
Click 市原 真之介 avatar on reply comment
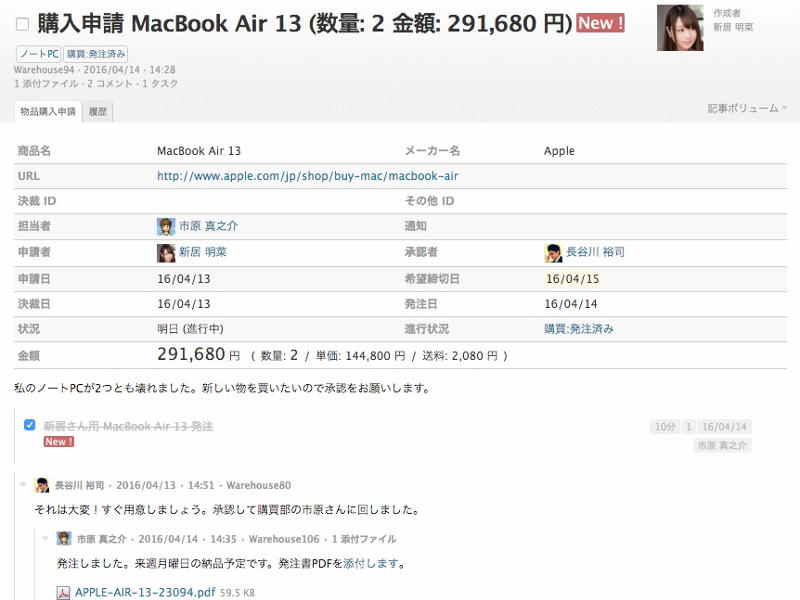(64, 539)
